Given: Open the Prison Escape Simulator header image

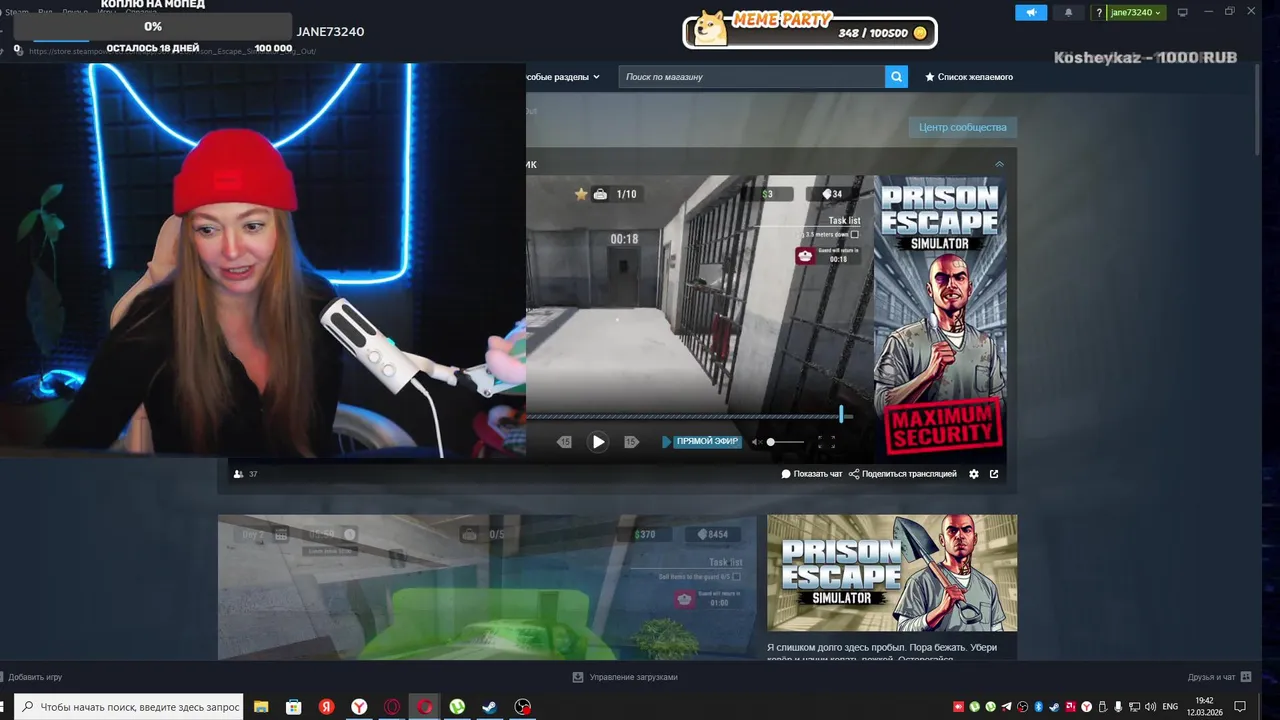Looking at the screenshot, I should [892, 573].
